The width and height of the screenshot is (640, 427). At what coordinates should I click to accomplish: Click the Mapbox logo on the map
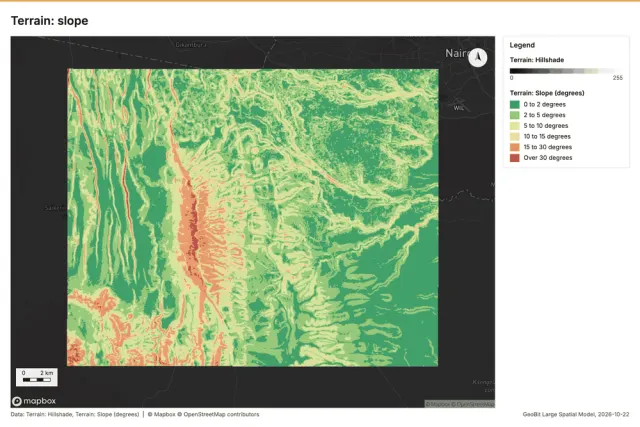(34, 401)
